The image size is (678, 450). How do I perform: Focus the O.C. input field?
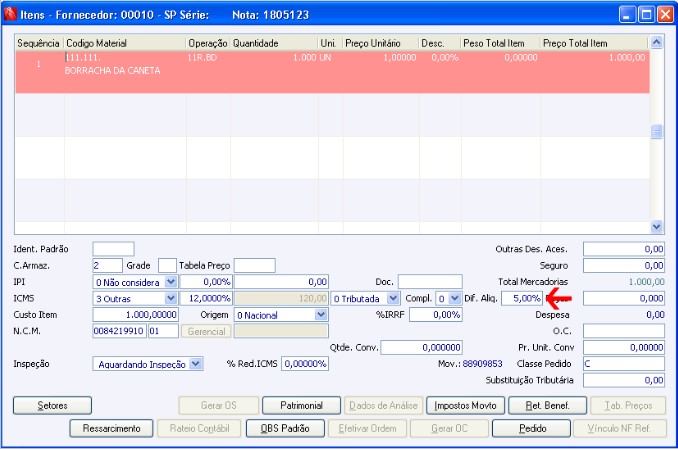pos(624,331)
